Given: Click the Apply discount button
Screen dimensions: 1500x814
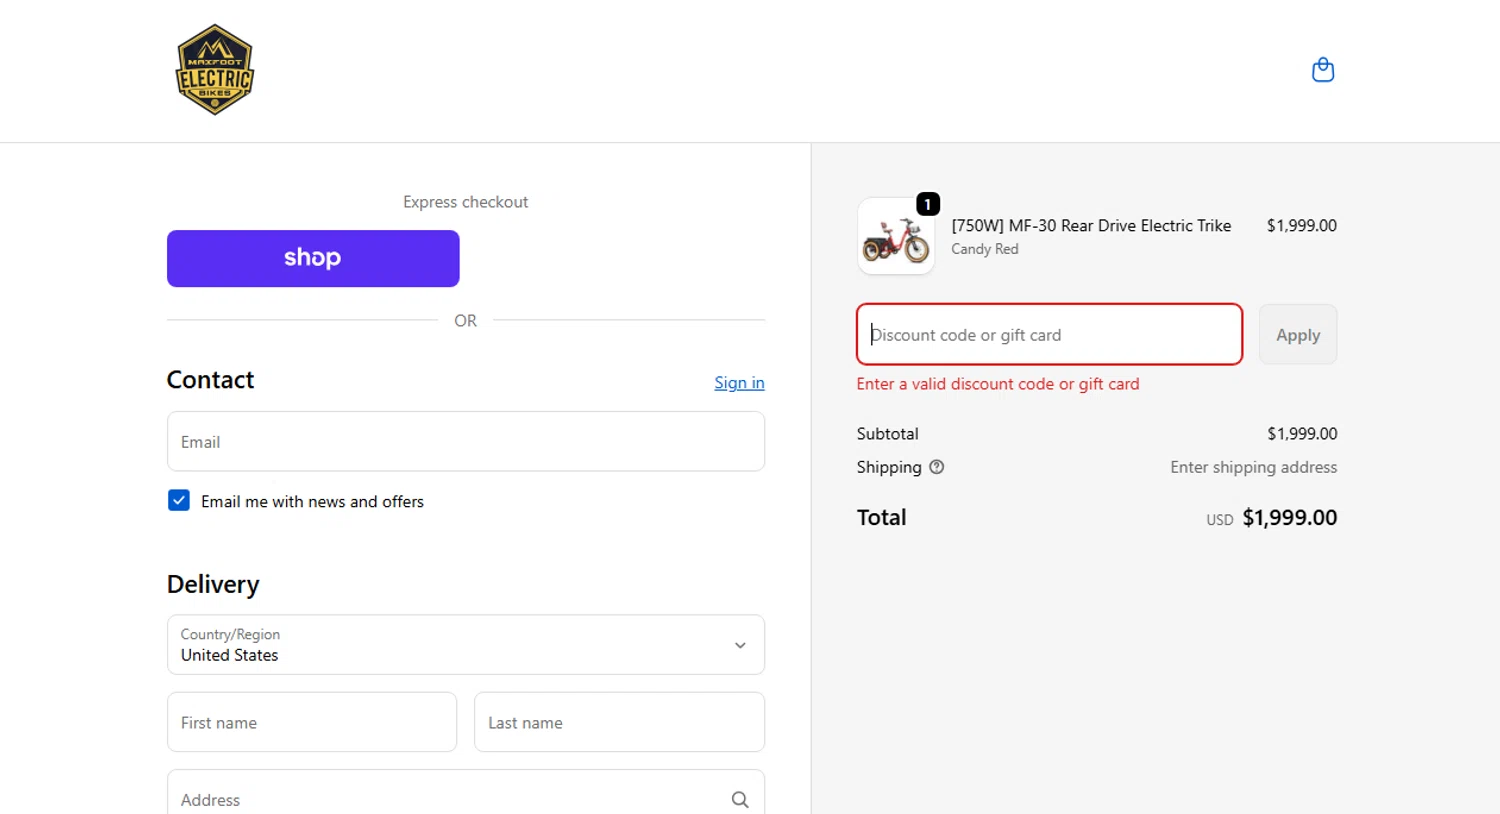Looking at the screenshot, I should click(1297, 335).
